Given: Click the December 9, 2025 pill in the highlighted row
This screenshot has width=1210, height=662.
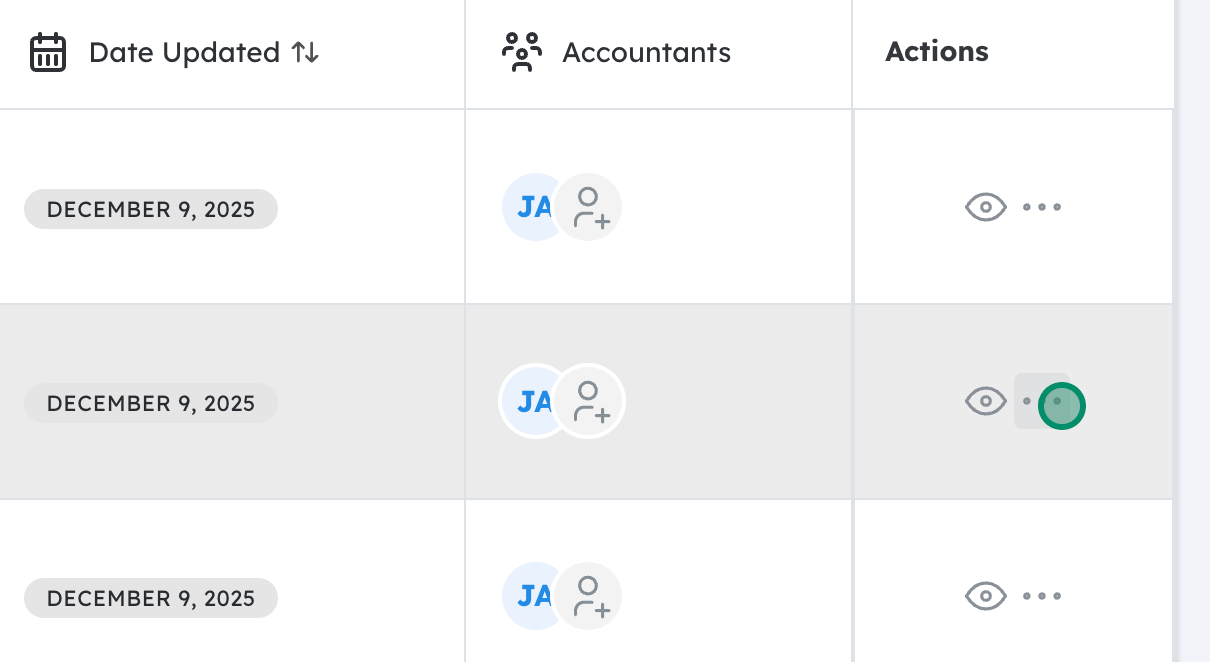Looking at the screenshot, I should point(151,403).
